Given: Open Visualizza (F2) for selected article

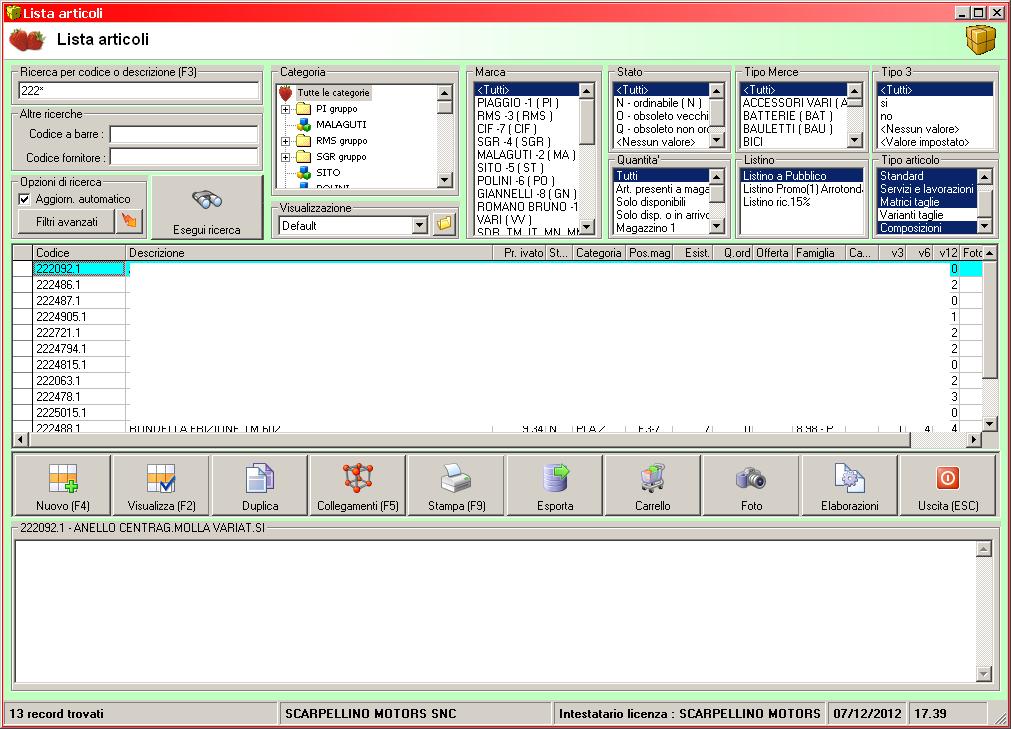Looking at the screenshot, I should (161, 485).
